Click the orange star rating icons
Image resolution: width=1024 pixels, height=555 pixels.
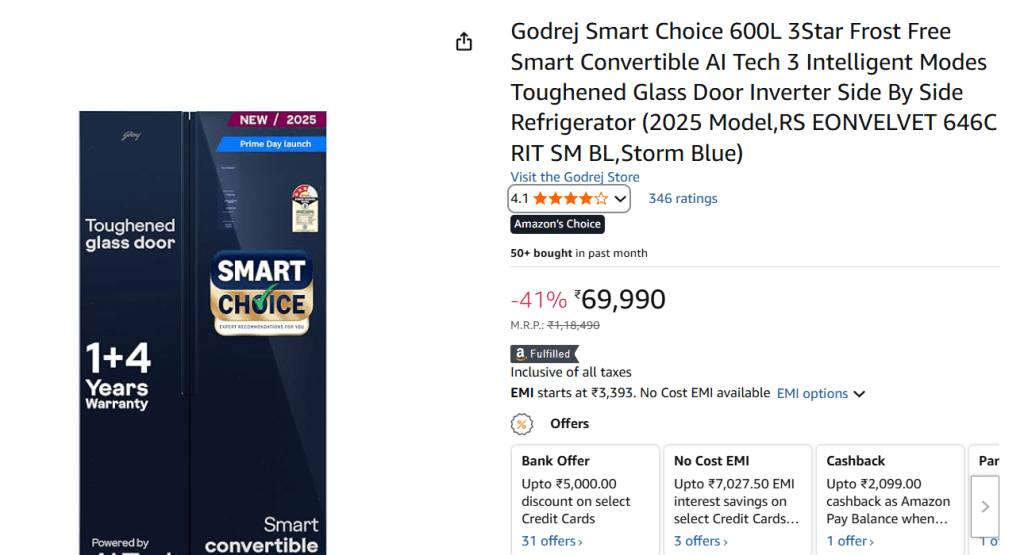tap(570, 199)
